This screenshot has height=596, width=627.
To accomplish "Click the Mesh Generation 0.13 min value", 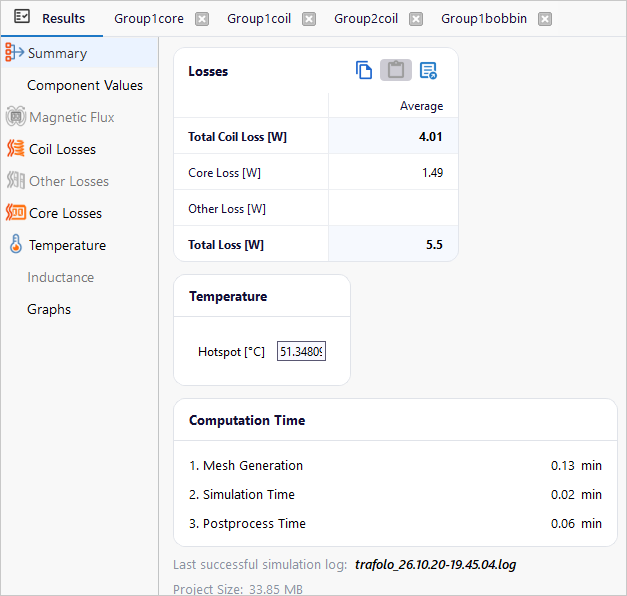I will (x=576, y=466).
